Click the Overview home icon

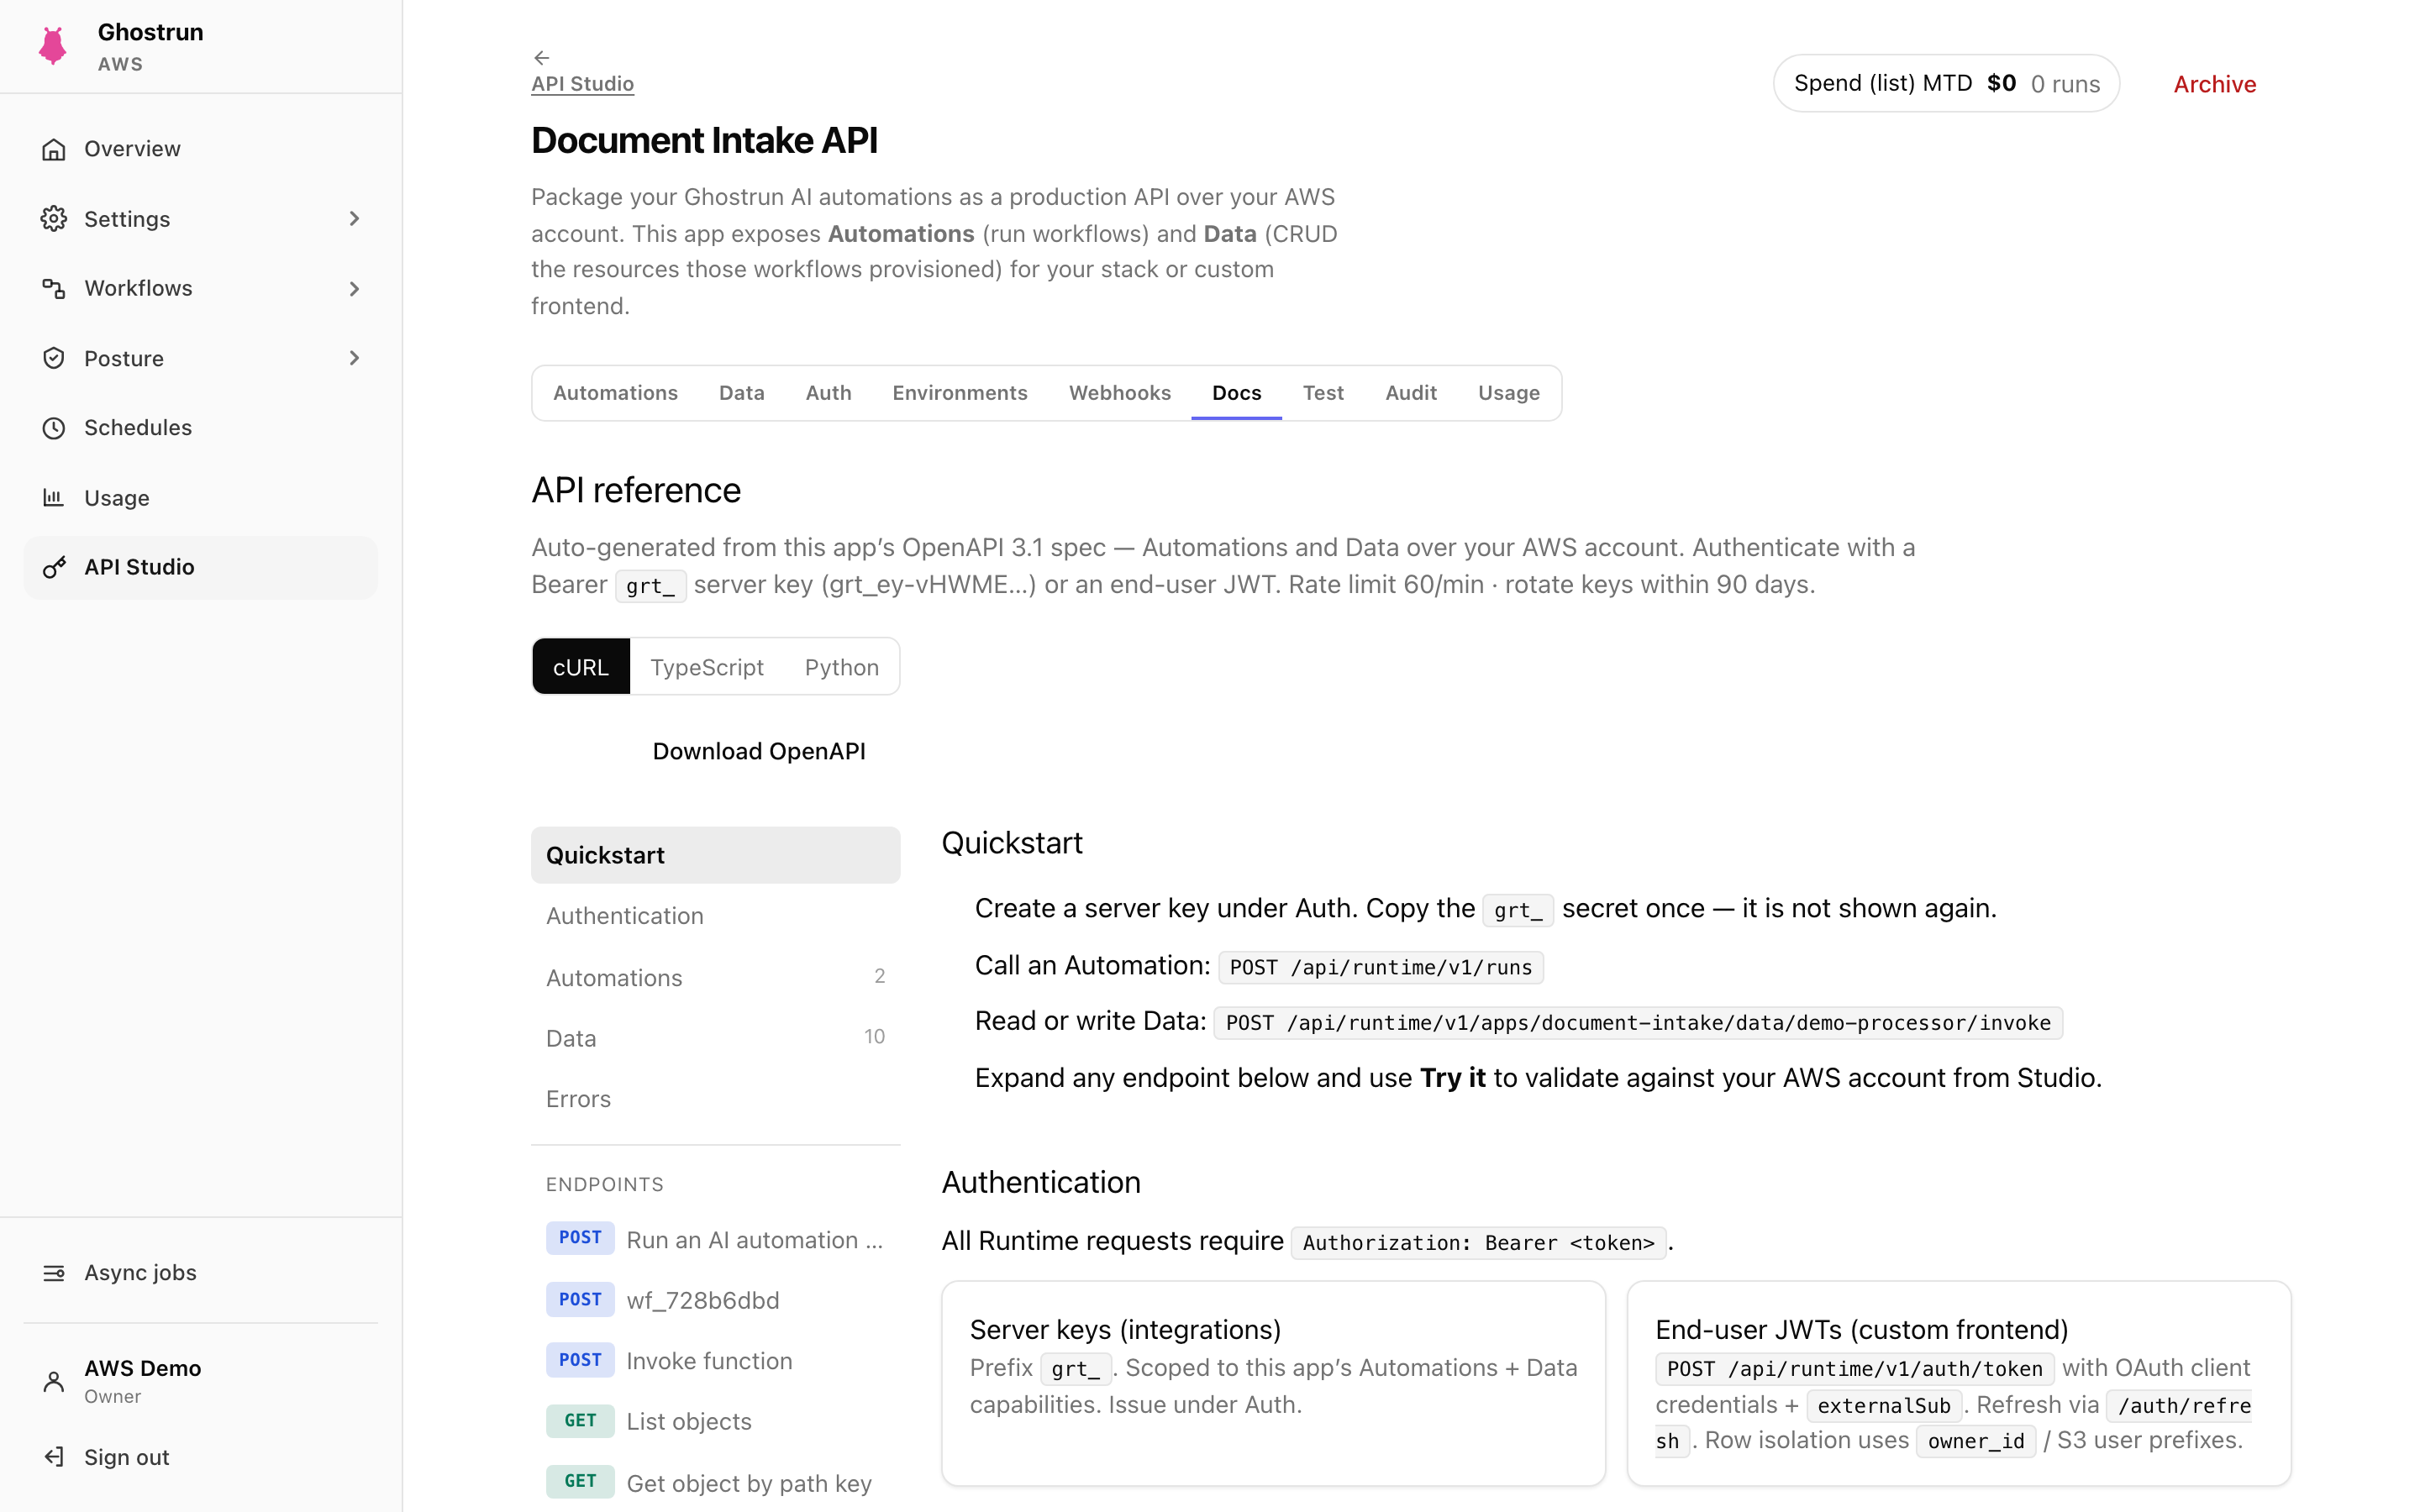point(54,149)
